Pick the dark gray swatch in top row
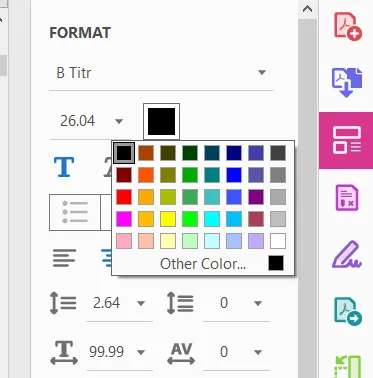 pos(278,153)
